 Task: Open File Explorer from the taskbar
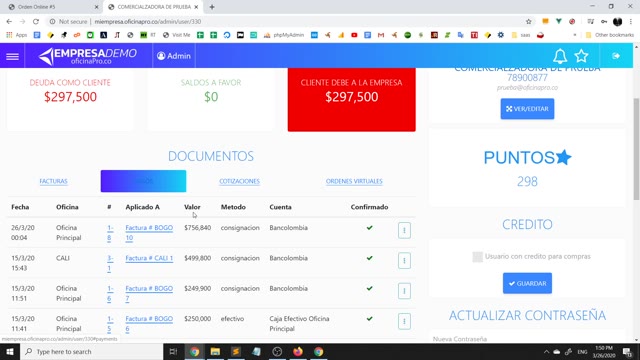click(x=215, y=351)
